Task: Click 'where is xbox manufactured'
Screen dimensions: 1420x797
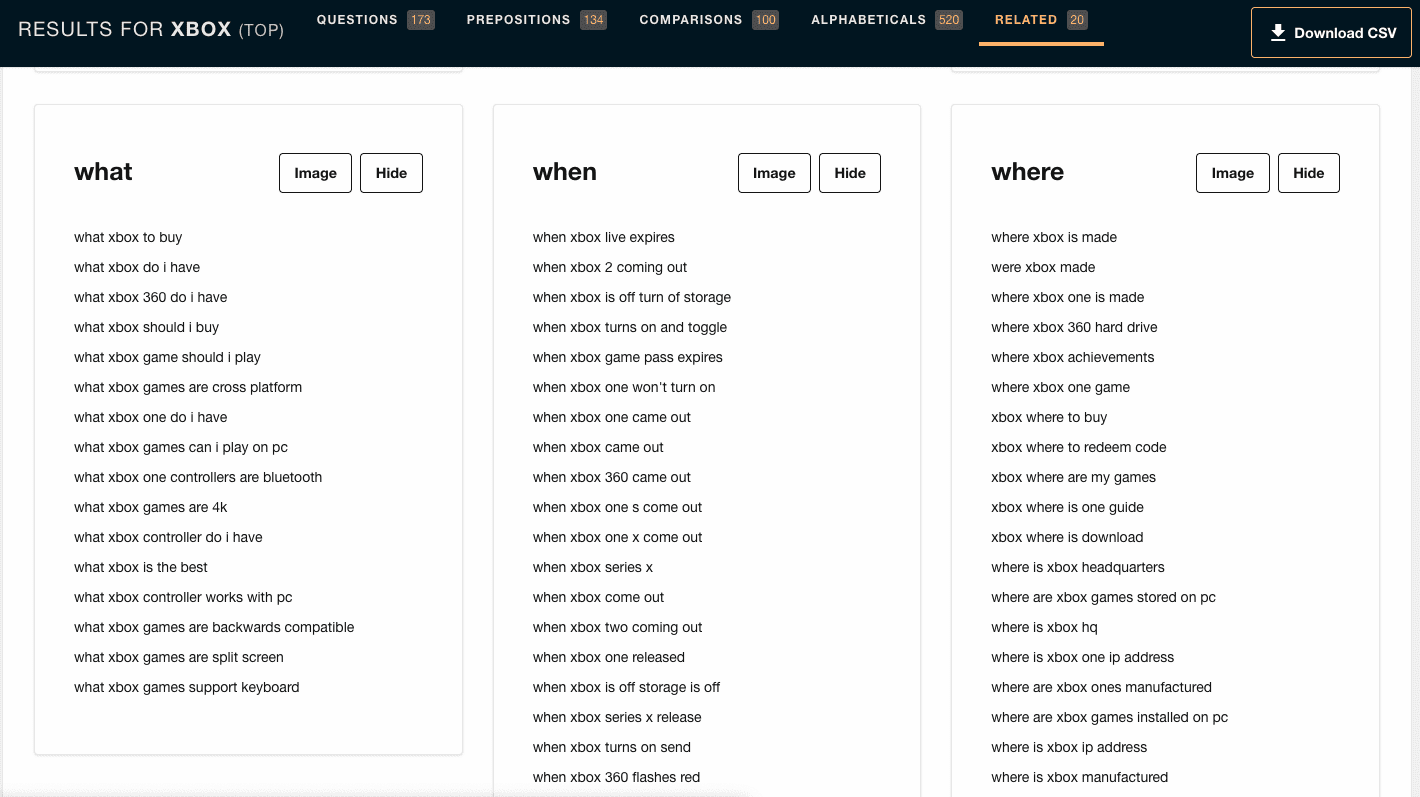Action: 1080,777
